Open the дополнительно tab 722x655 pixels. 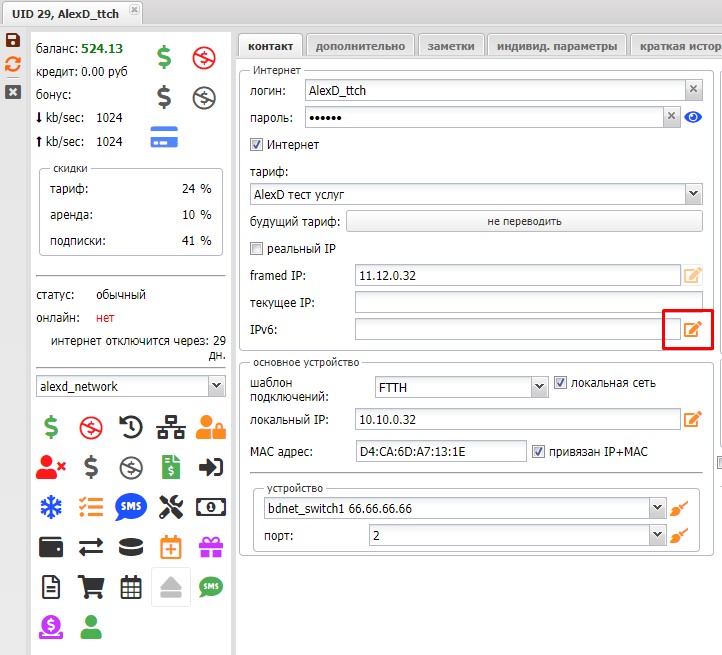360,46
